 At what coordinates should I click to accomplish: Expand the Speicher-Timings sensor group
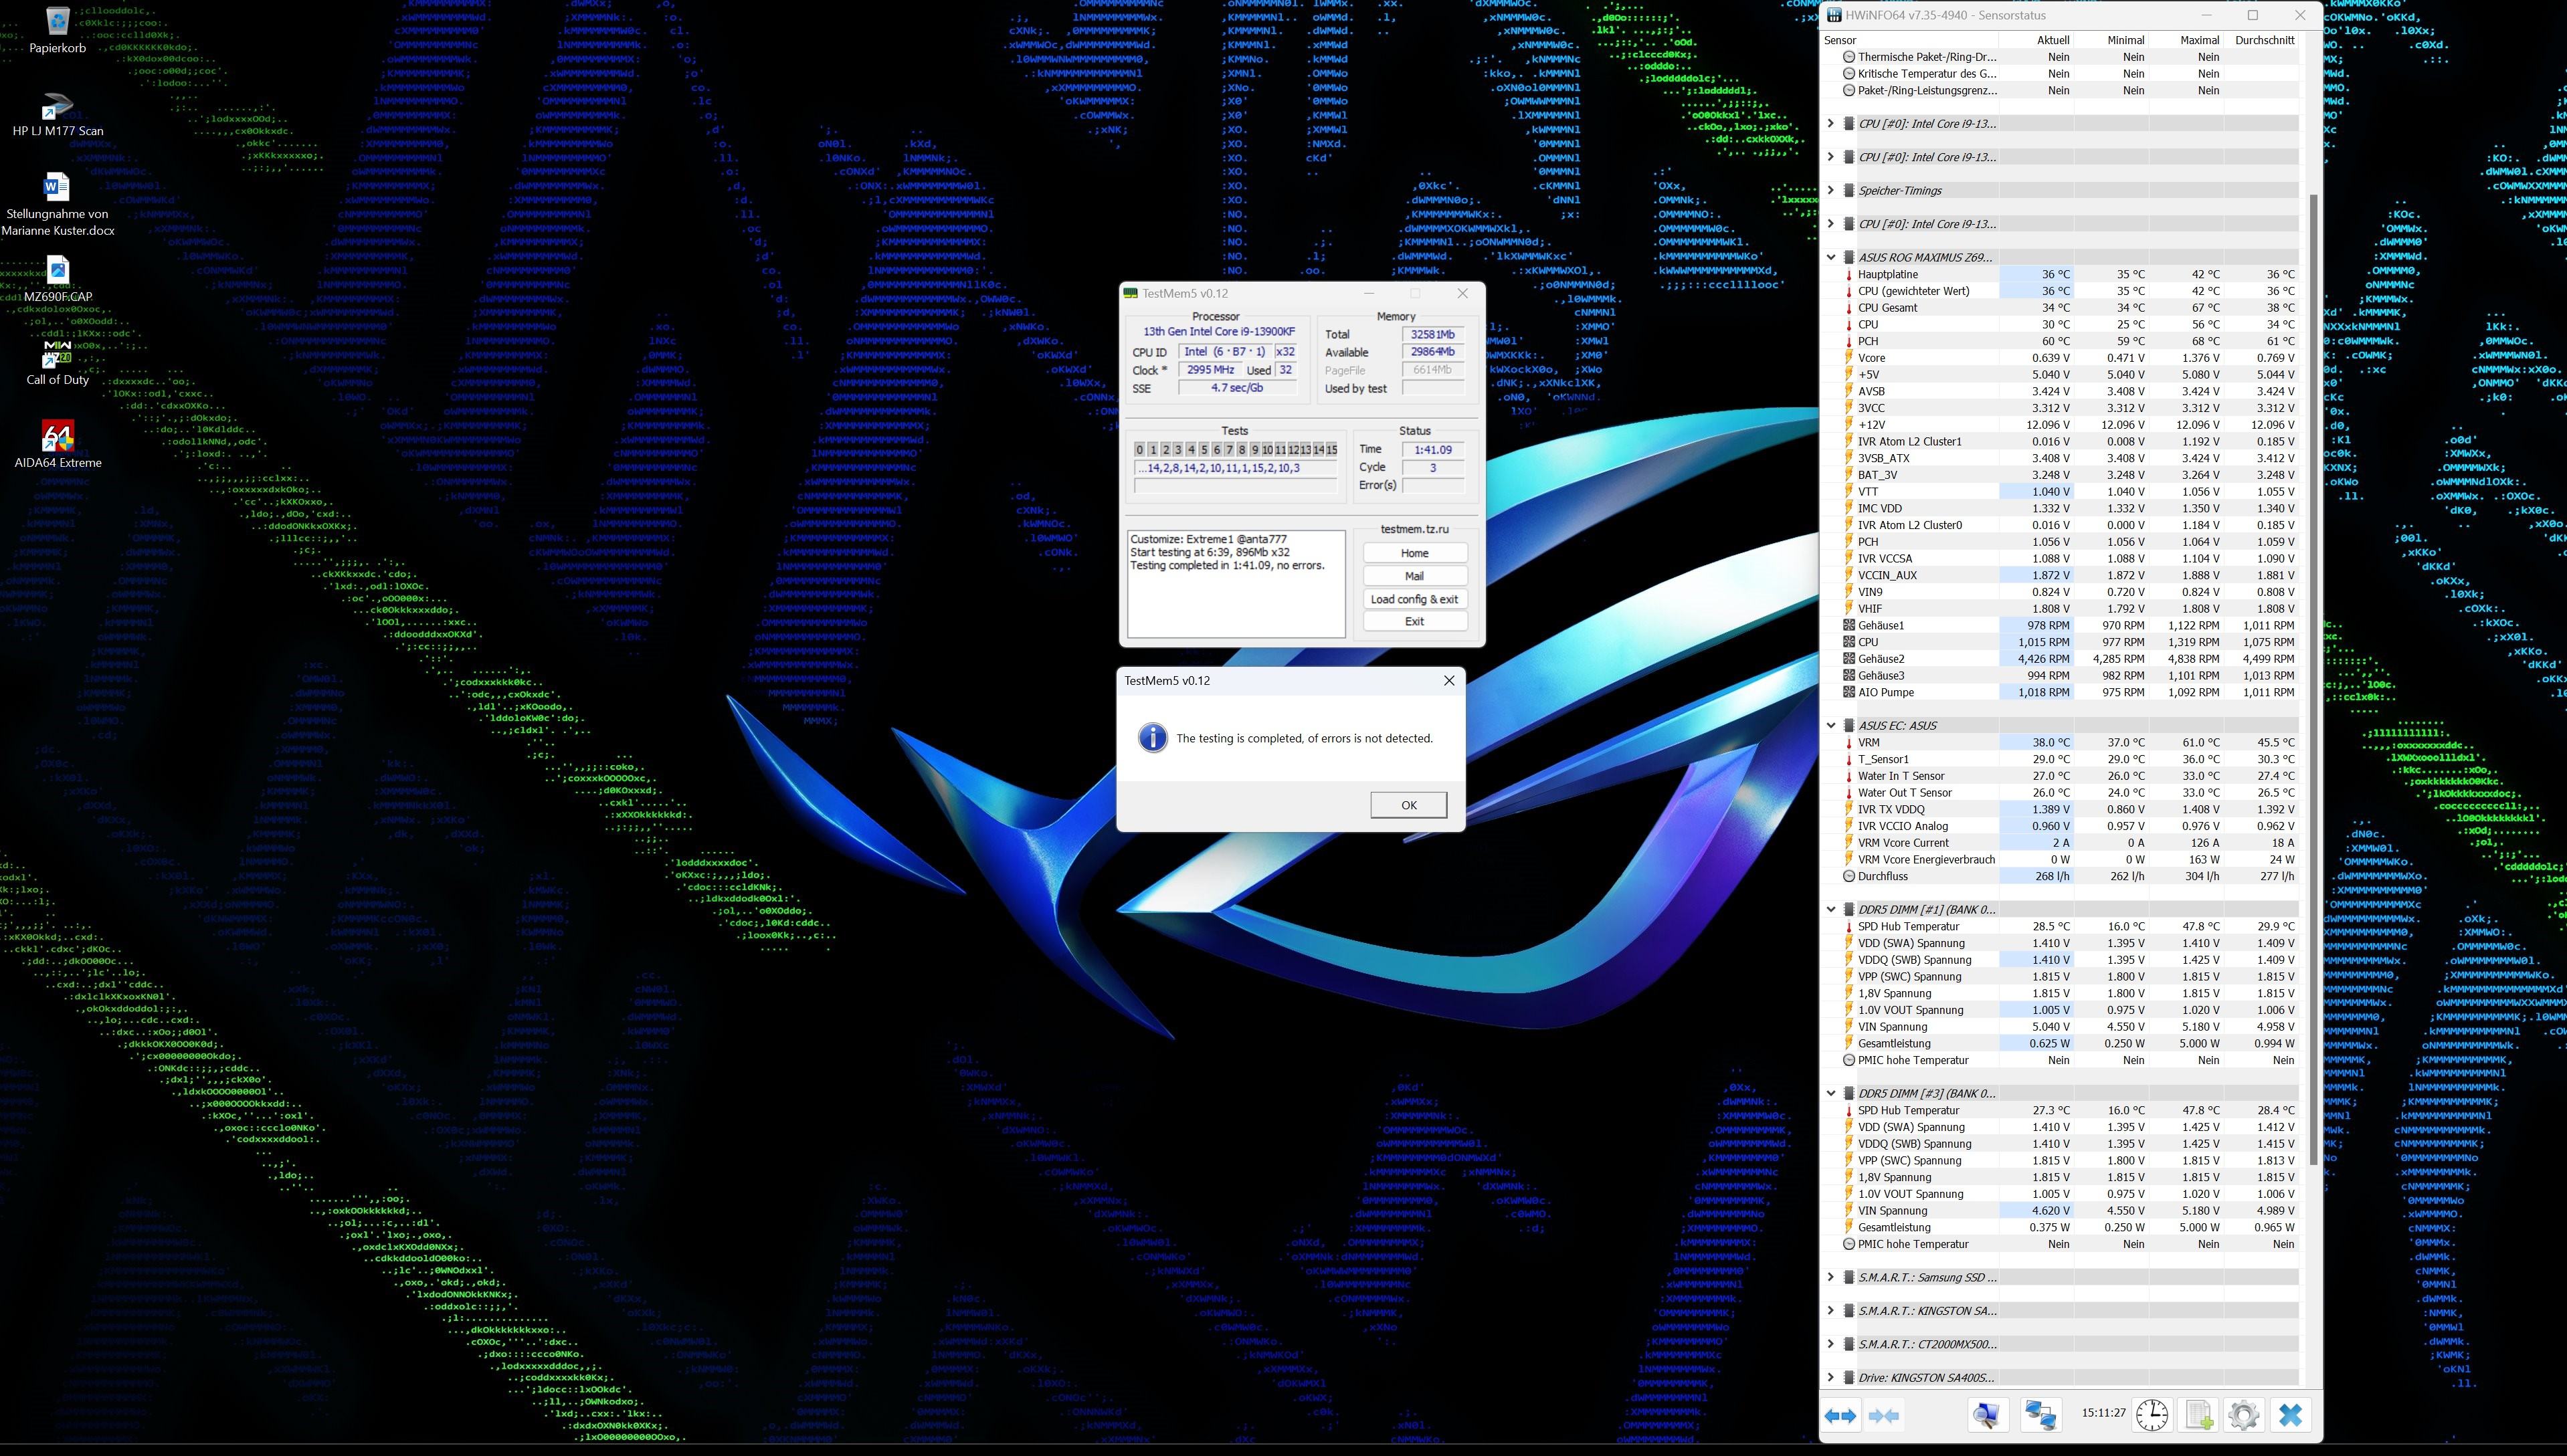point(1831,190)
